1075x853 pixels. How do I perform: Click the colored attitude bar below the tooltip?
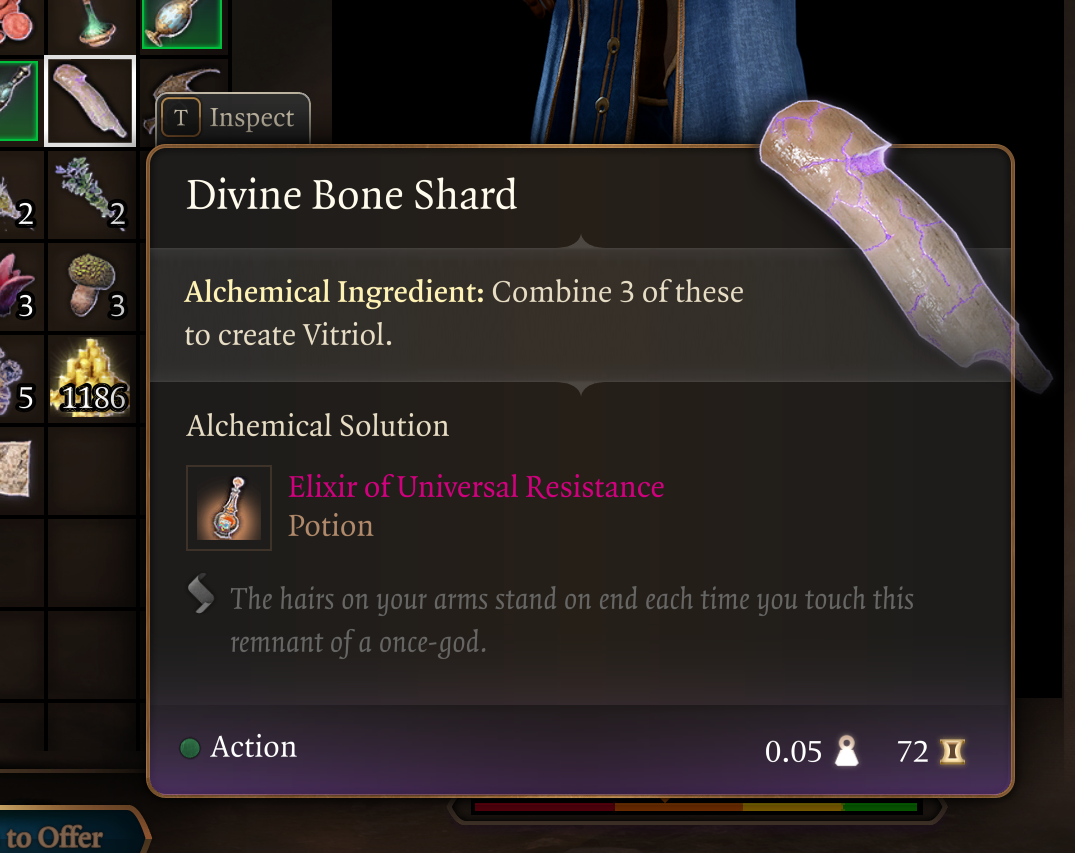pos(696,807)
